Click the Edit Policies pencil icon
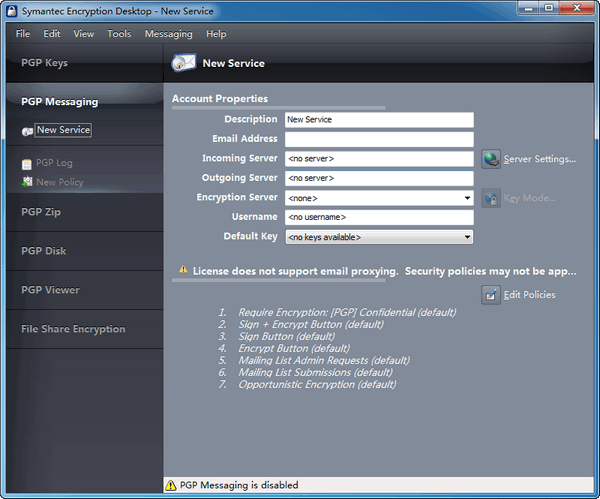This screenshot has width=600, height=499. pyautogui.click(x=491, y=294)
